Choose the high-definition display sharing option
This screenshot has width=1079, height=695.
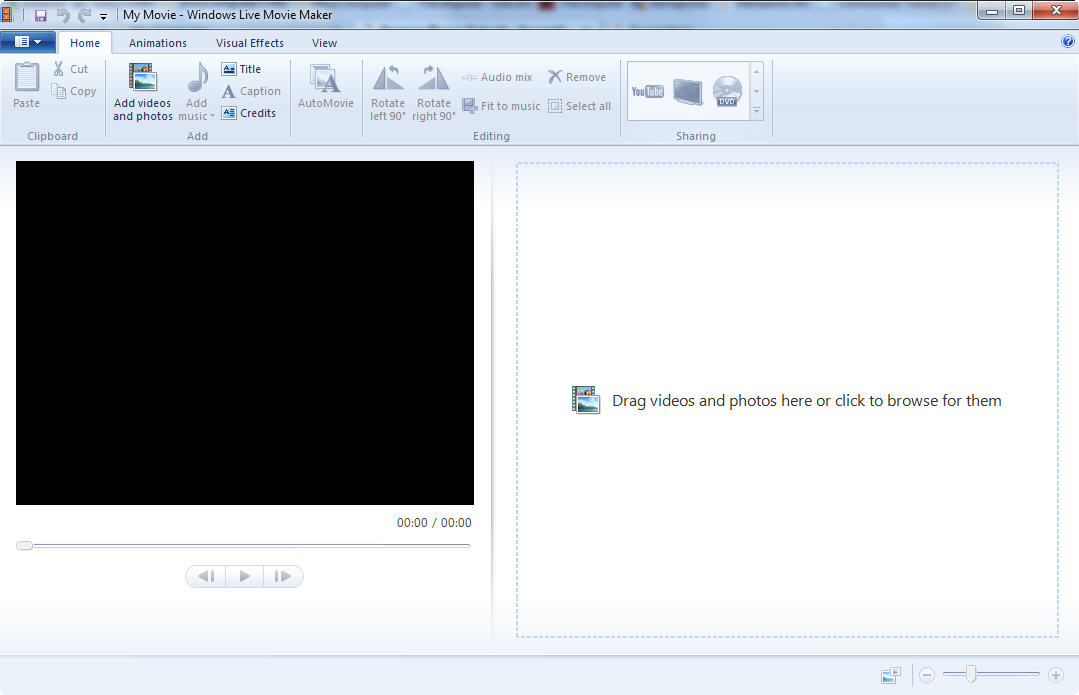point(687,92)
